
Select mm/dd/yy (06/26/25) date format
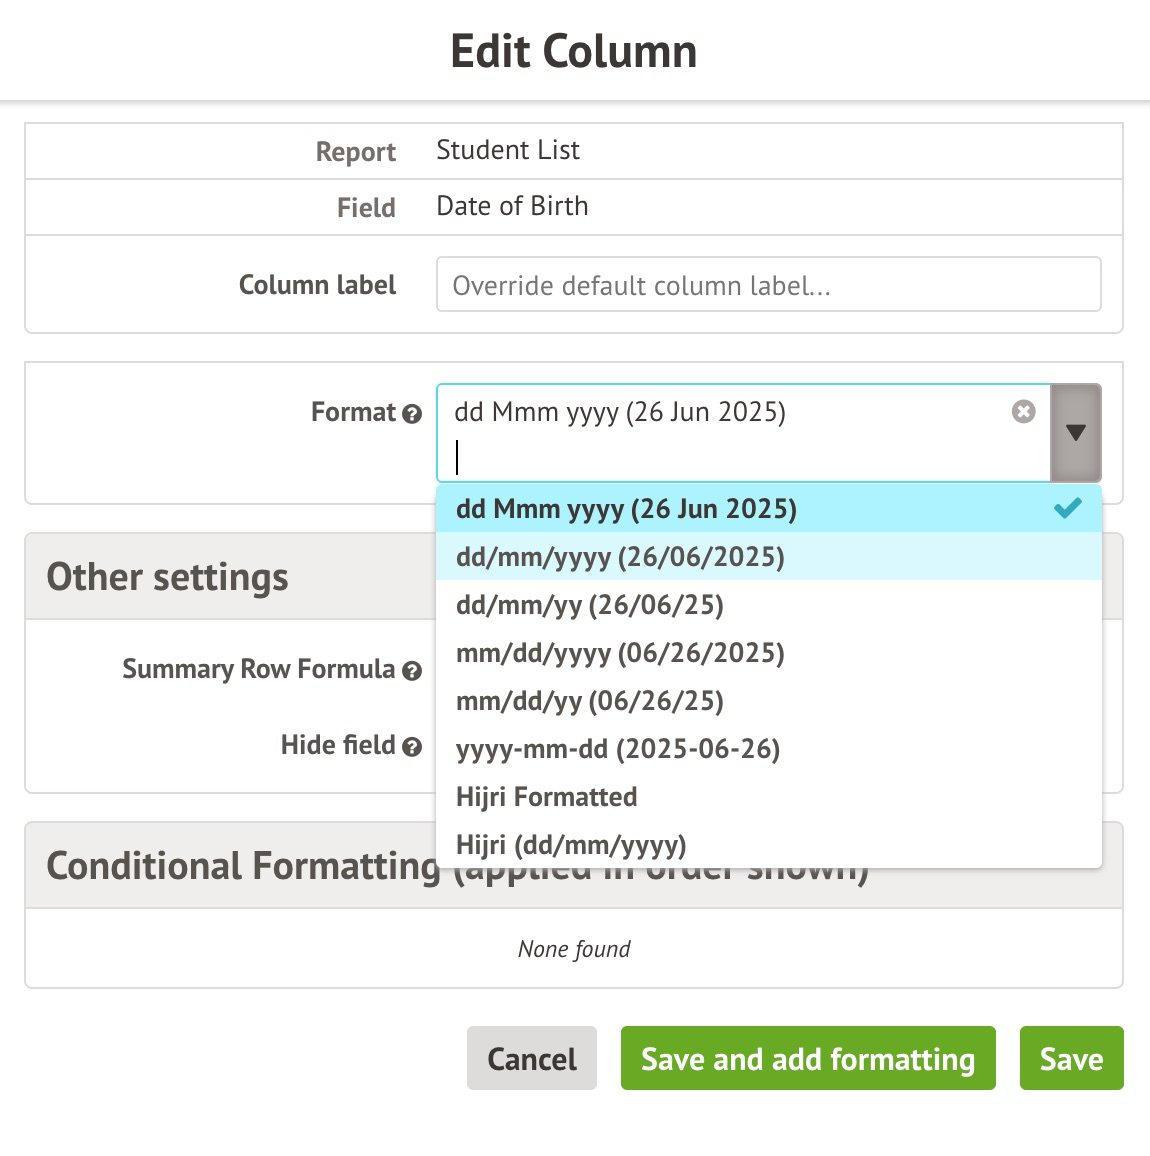[590, 701]
